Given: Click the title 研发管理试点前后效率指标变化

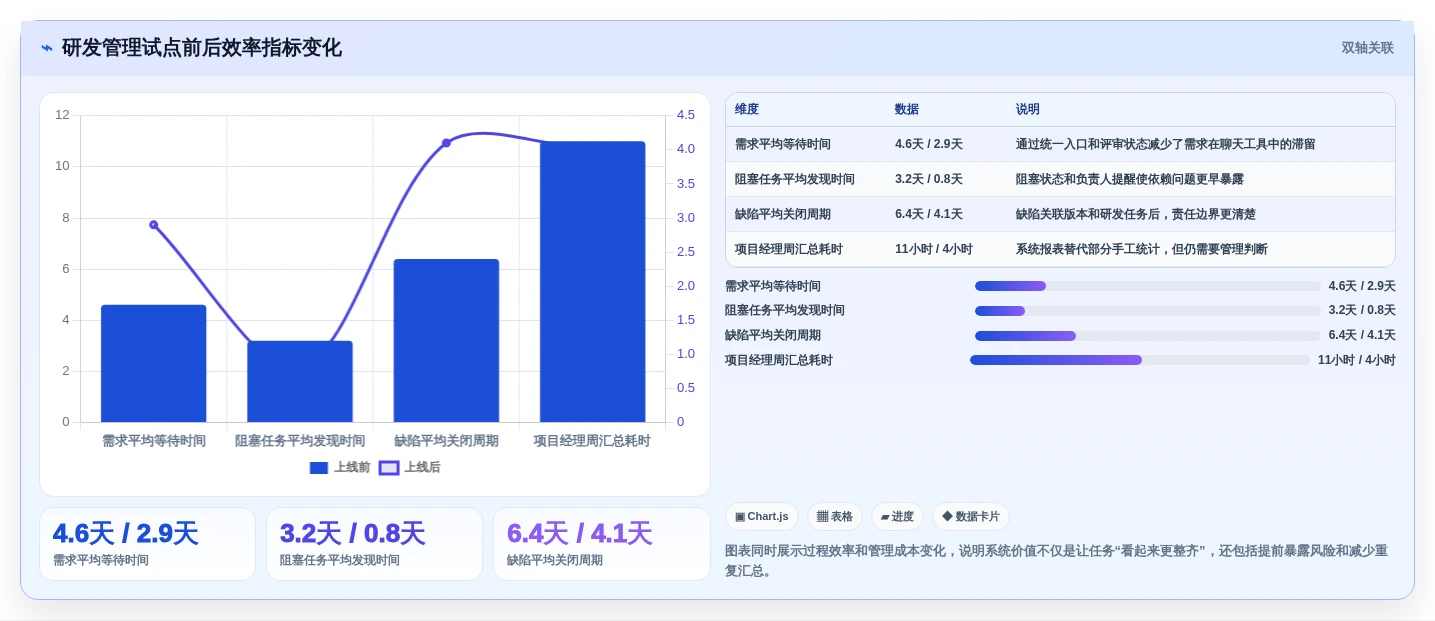Looking at the screenshot, I should [202, 48].
